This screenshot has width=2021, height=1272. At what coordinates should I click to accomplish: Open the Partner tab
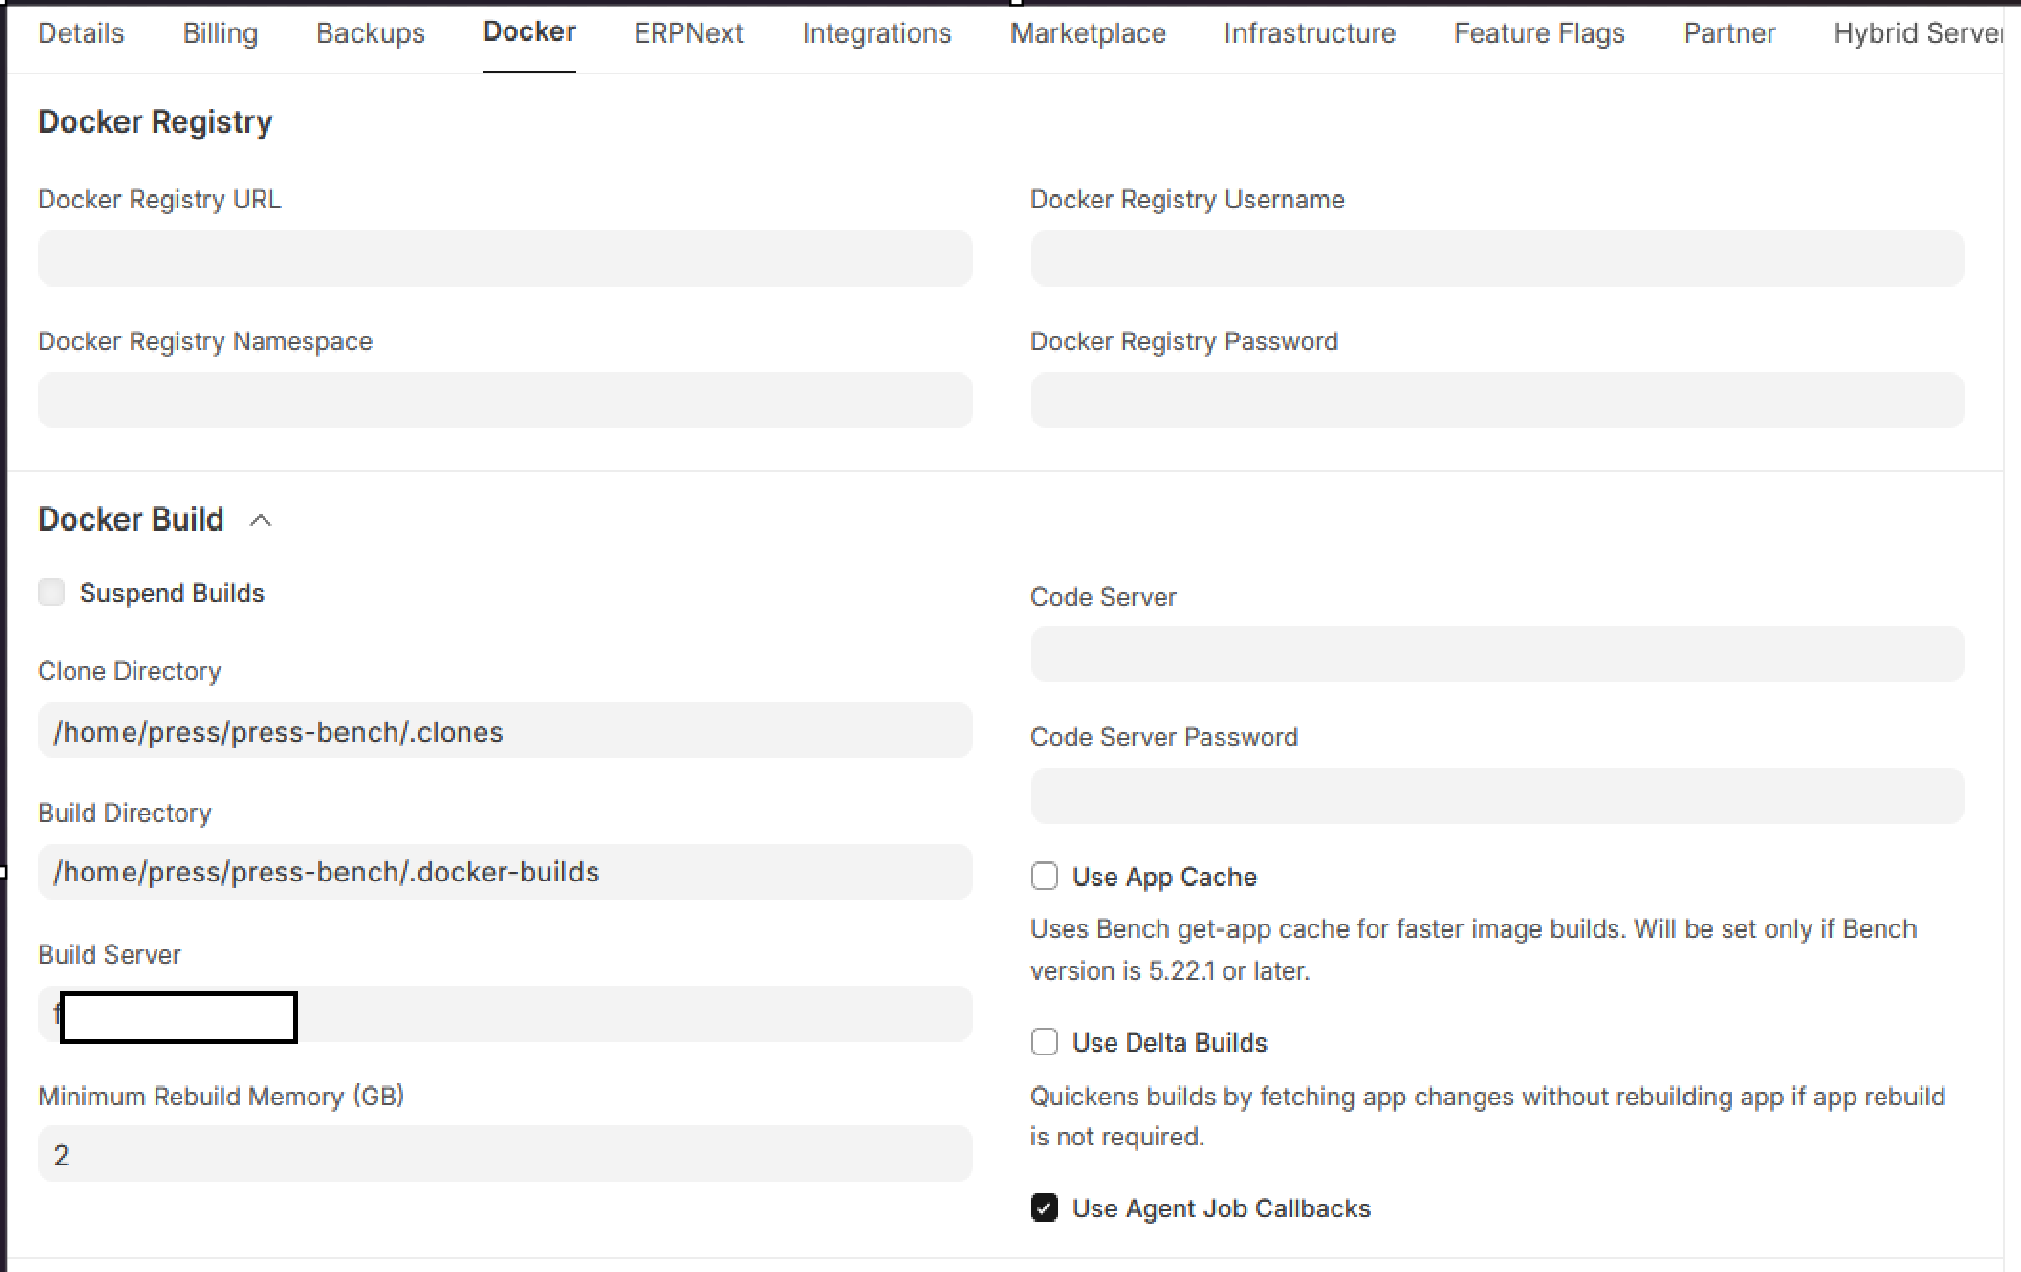pyautogui.click(x=1729, y=33)
